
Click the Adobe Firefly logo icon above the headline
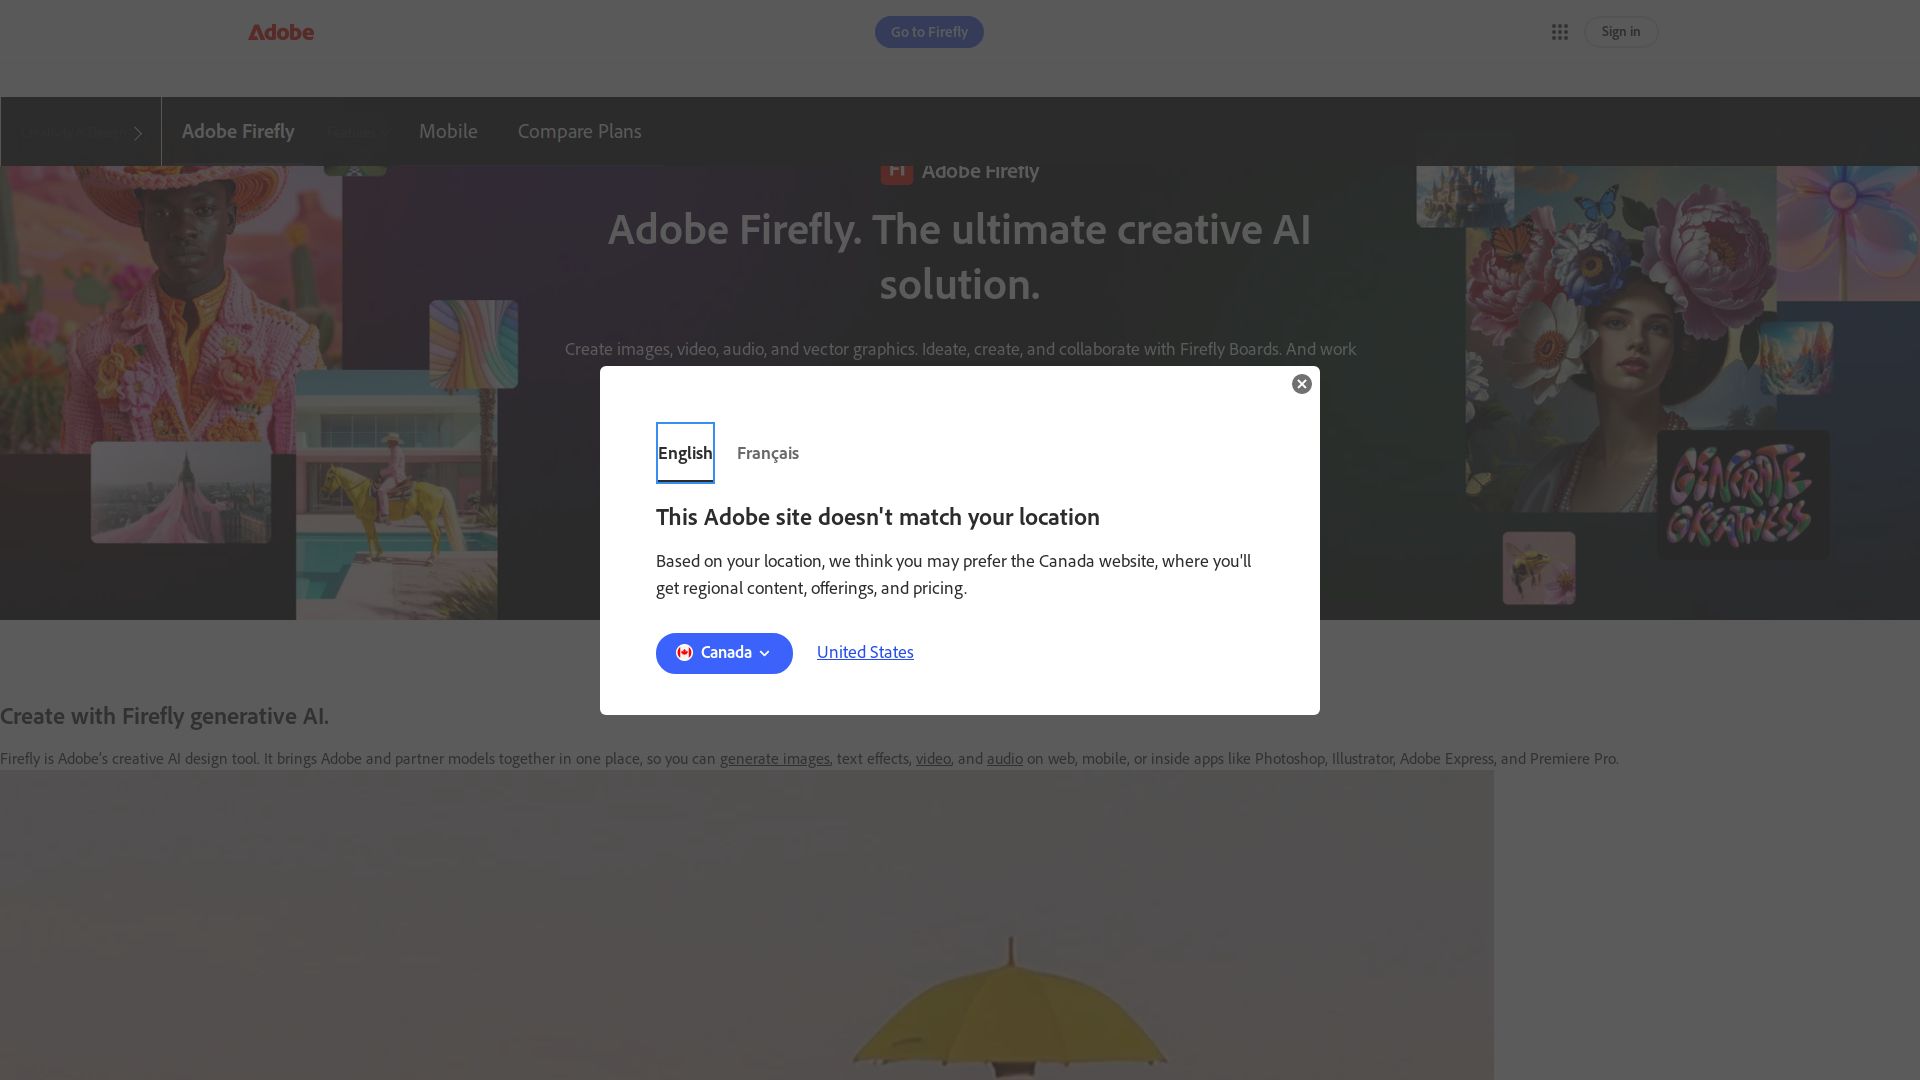coord(896,170)
